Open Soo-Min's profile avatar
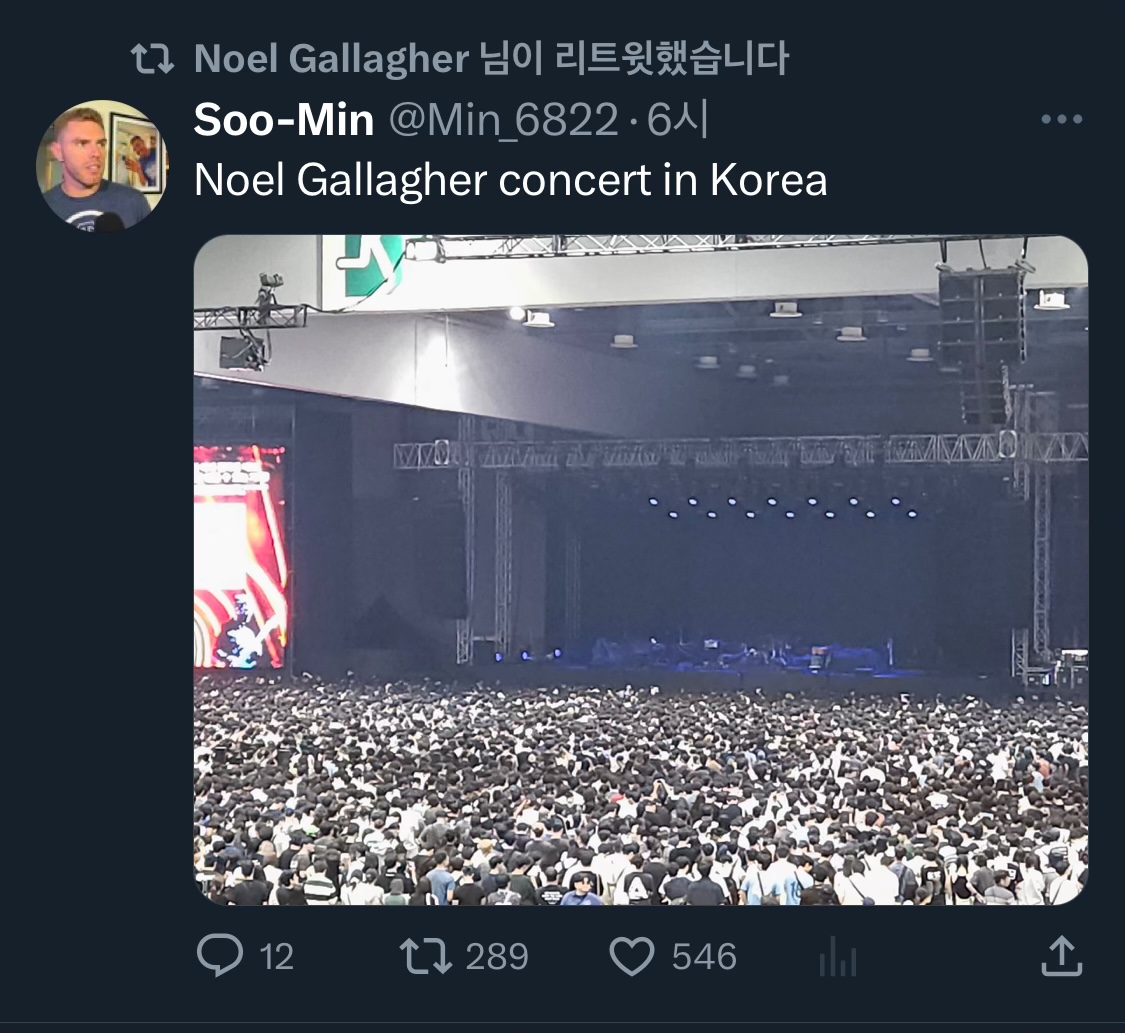 (101, 166)
